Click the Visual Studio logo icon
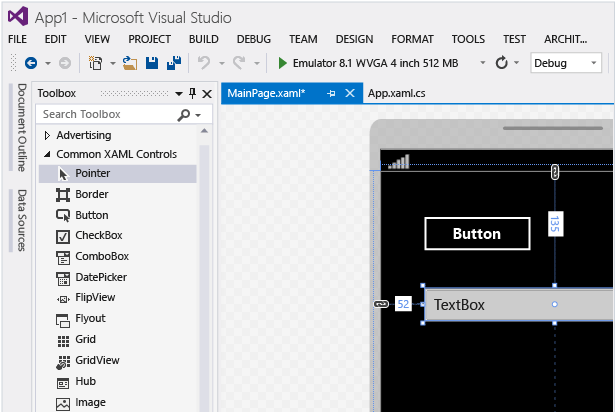The height and width of the screenshot is (412, 616). click(x=18, y=16)
